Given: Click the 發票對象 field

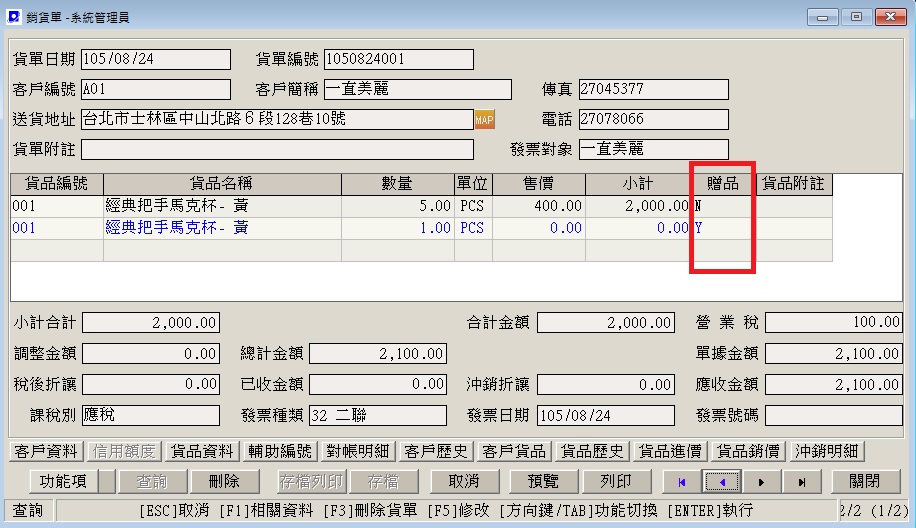Looking at the screenshot, I should tap(654, 150).
